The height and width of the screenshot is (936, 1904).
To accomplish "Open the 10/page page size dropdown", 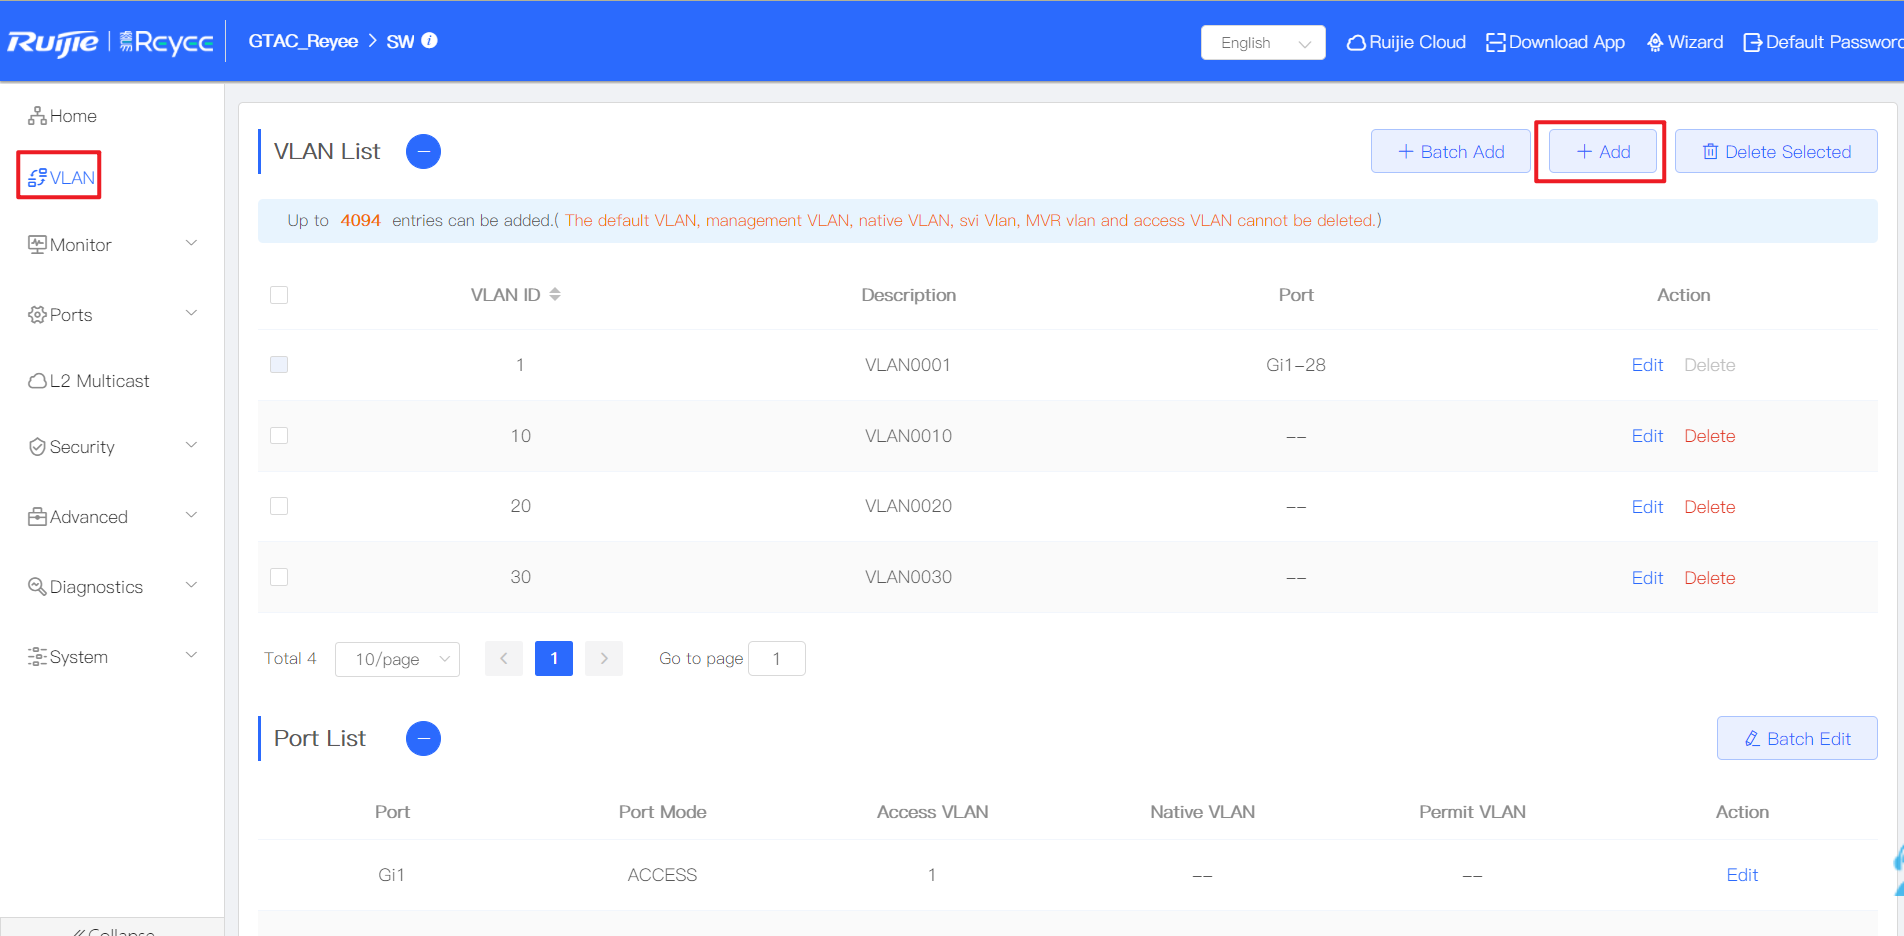I will click(x=397, y=659).
